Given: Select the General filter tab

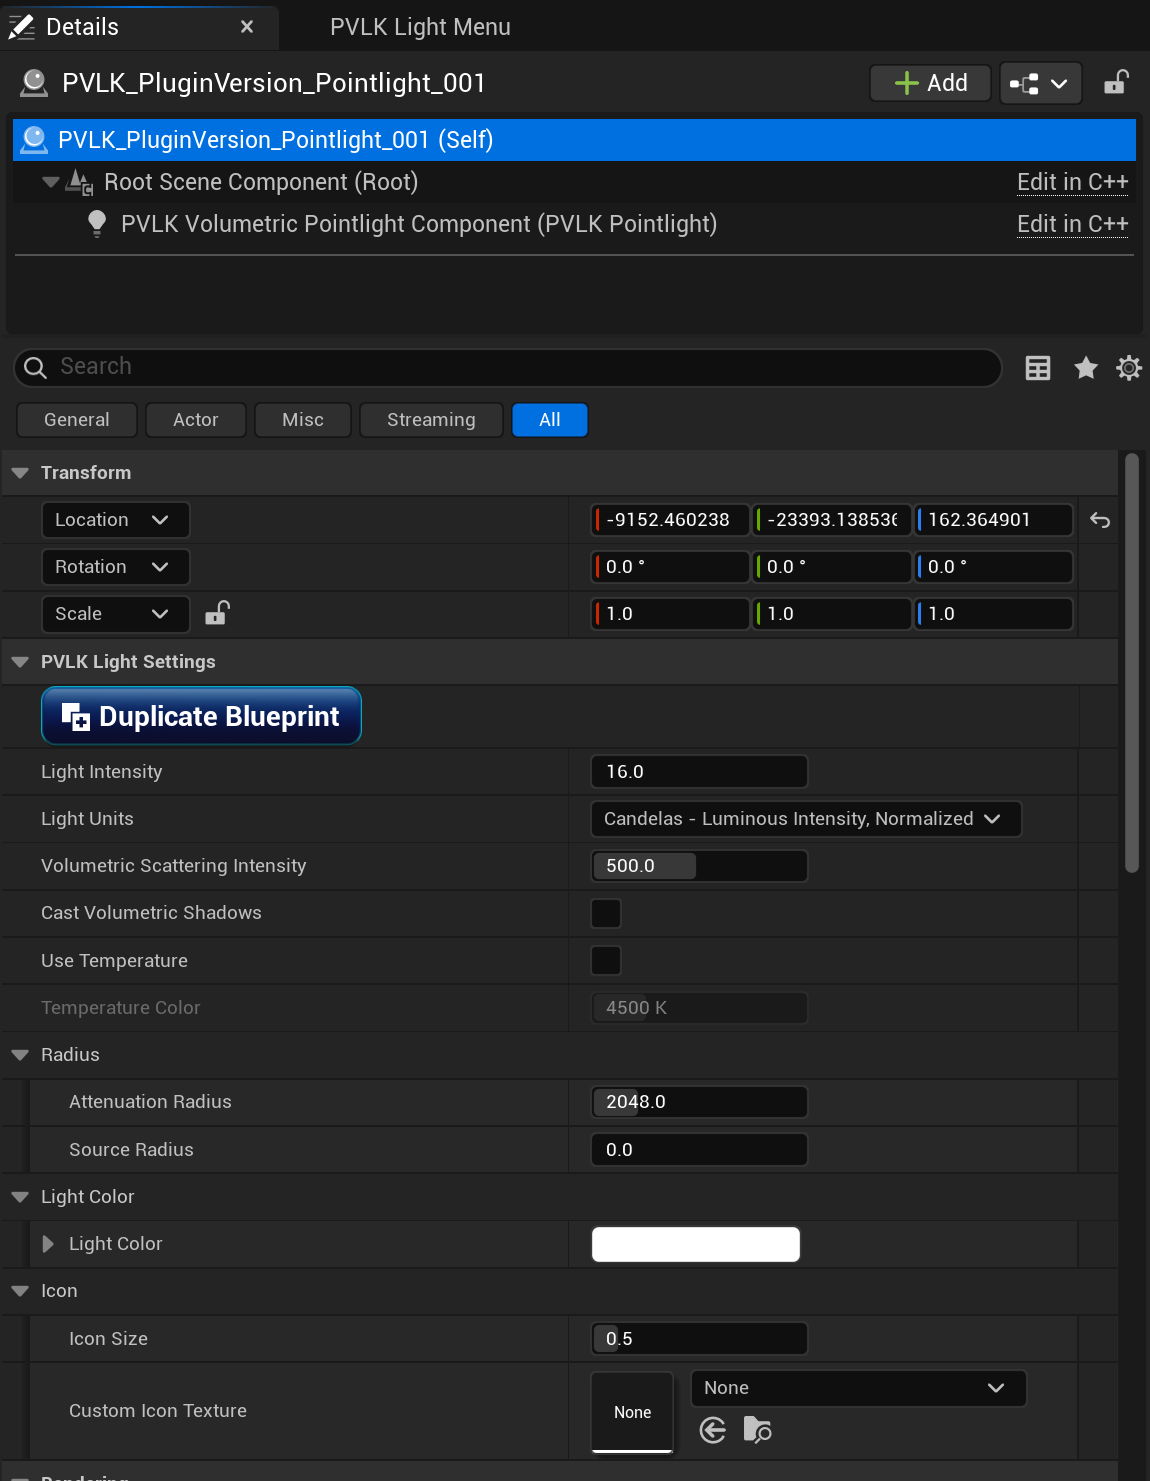Looking at the screenshot, I should [x=77, y=420].
